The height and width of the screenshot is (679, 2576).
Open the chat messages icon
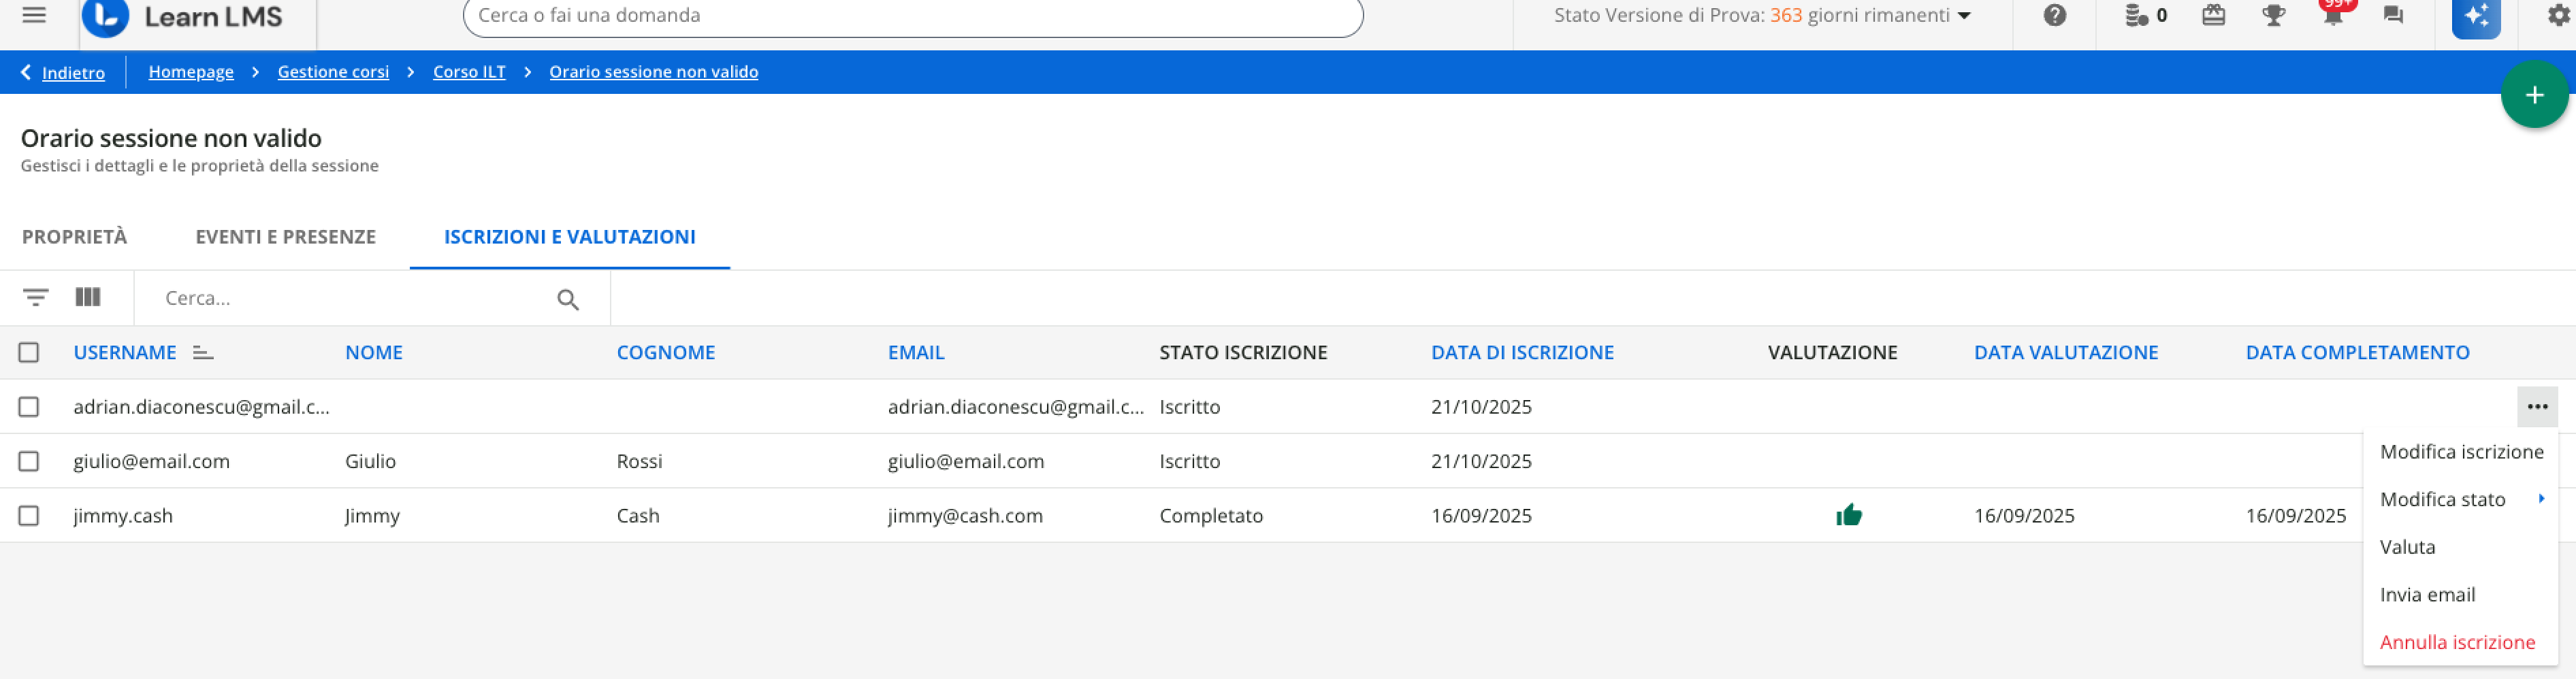point(2392,15)
